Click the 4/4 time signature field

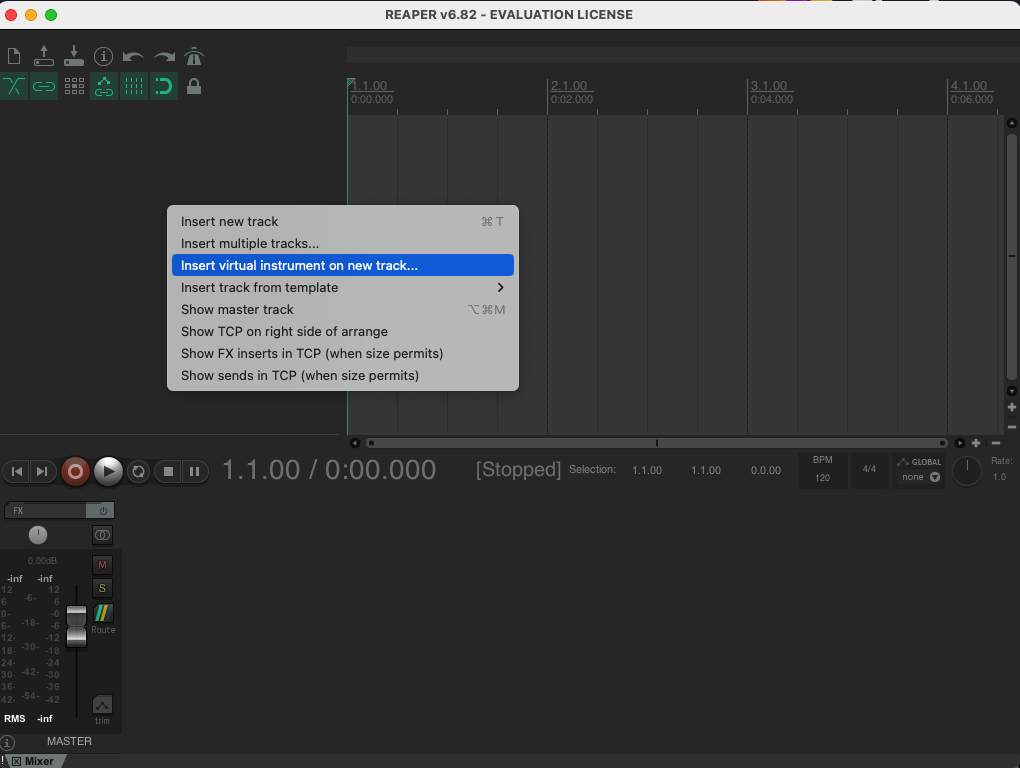[869, 470]
